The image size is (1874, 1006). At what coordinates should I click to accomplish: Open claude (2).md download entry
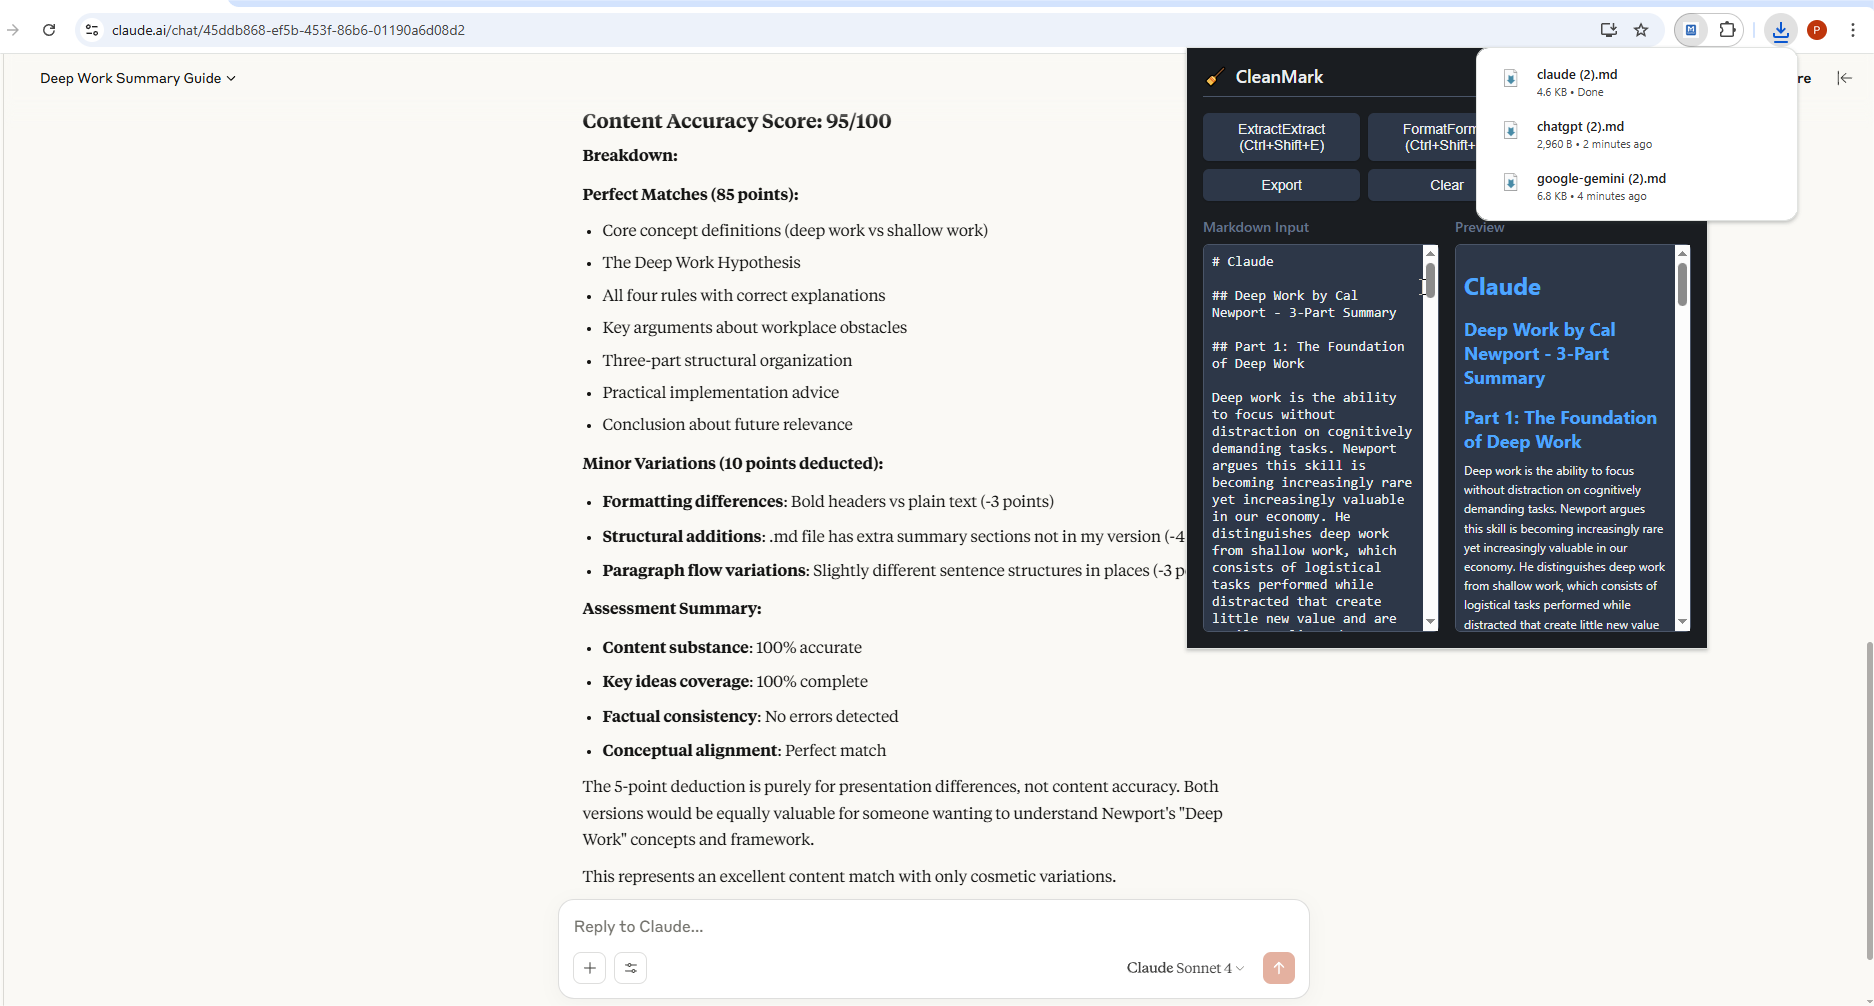pos(1636,82)
